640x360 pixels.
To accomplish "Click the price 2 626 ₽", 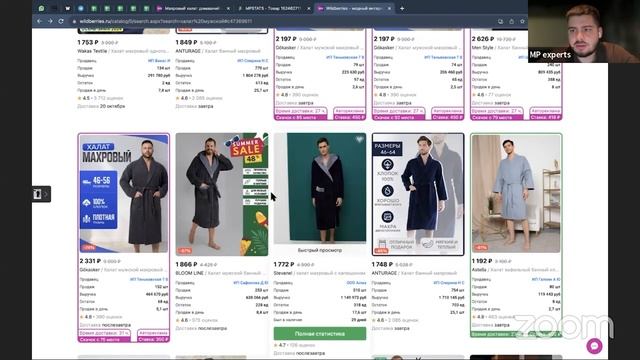I will coord(483,39).
